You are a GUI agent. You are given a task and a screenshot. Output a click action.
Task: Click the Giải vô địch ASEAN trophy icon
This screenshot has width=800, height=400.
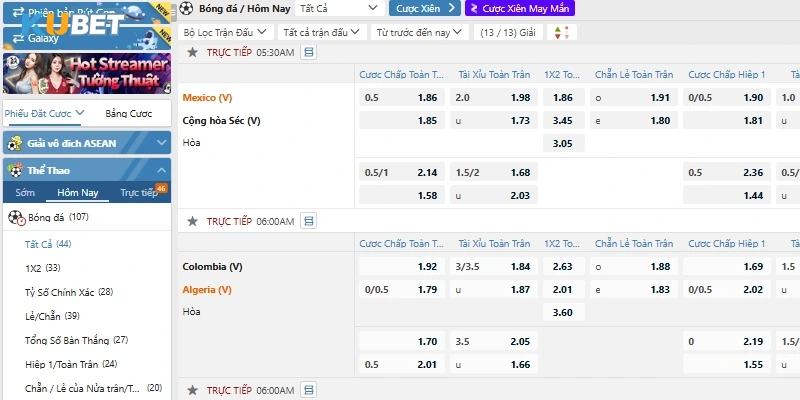pos(15,143)
